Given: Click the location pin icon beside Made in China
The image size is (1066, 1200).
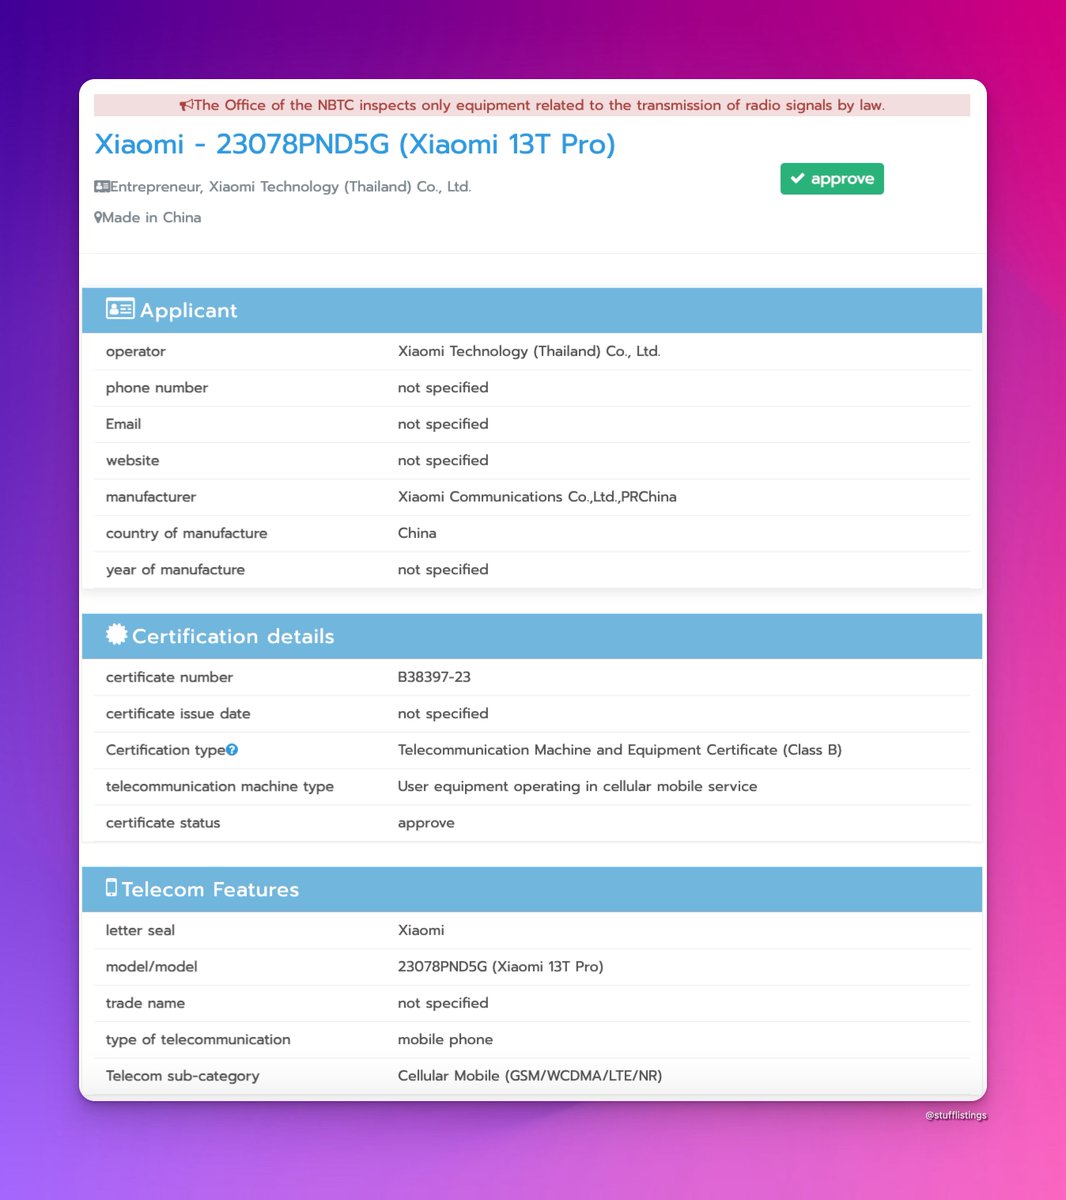Looking at the screenshot, I should pyautogui.click(x=98, y=217).
